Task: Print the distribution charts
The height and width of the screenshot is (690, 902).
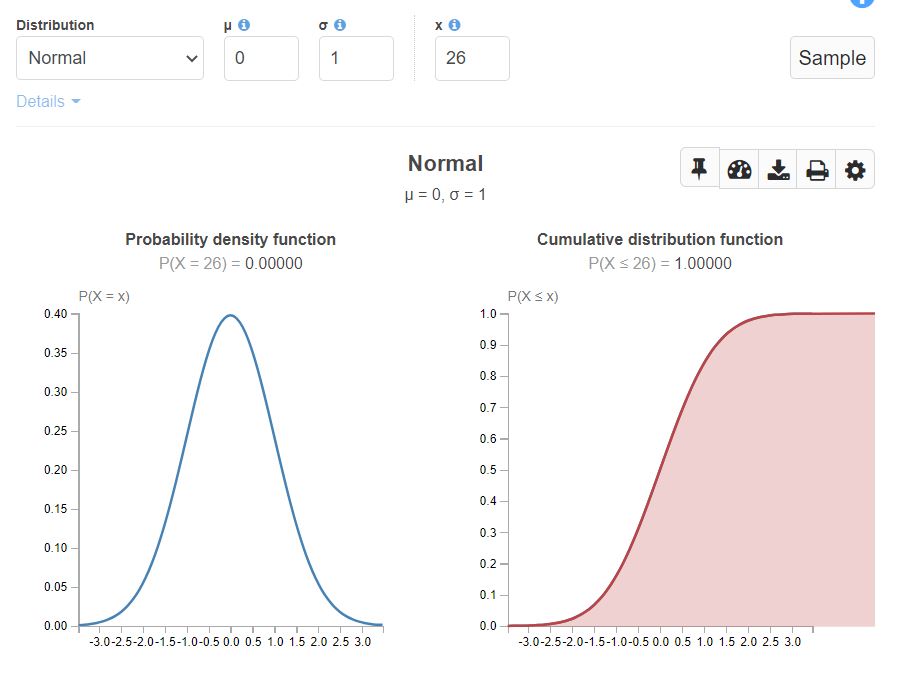Action: coord(816,169)
